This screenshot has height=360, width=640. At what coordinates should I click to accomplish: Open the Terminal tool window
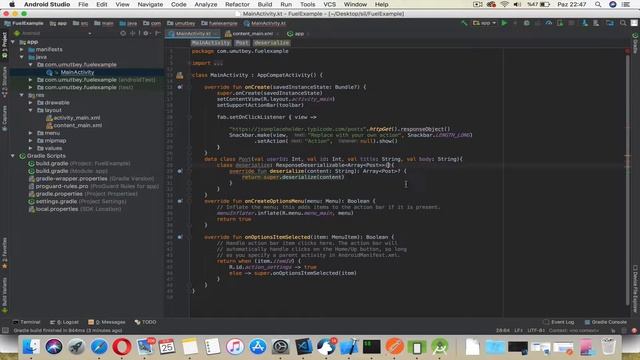click(27, 322)
